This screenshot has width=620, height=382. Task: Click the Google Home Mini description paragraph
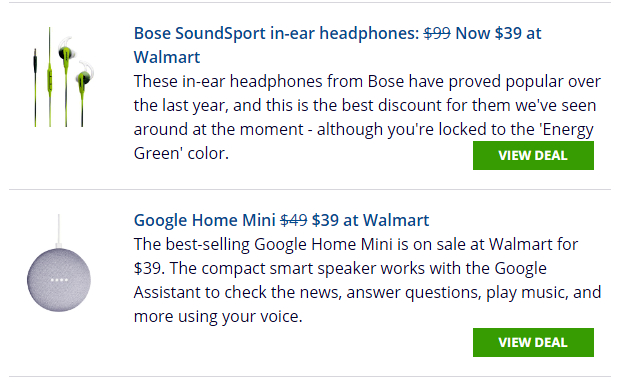pyautogui.click(x=367, y=280)
